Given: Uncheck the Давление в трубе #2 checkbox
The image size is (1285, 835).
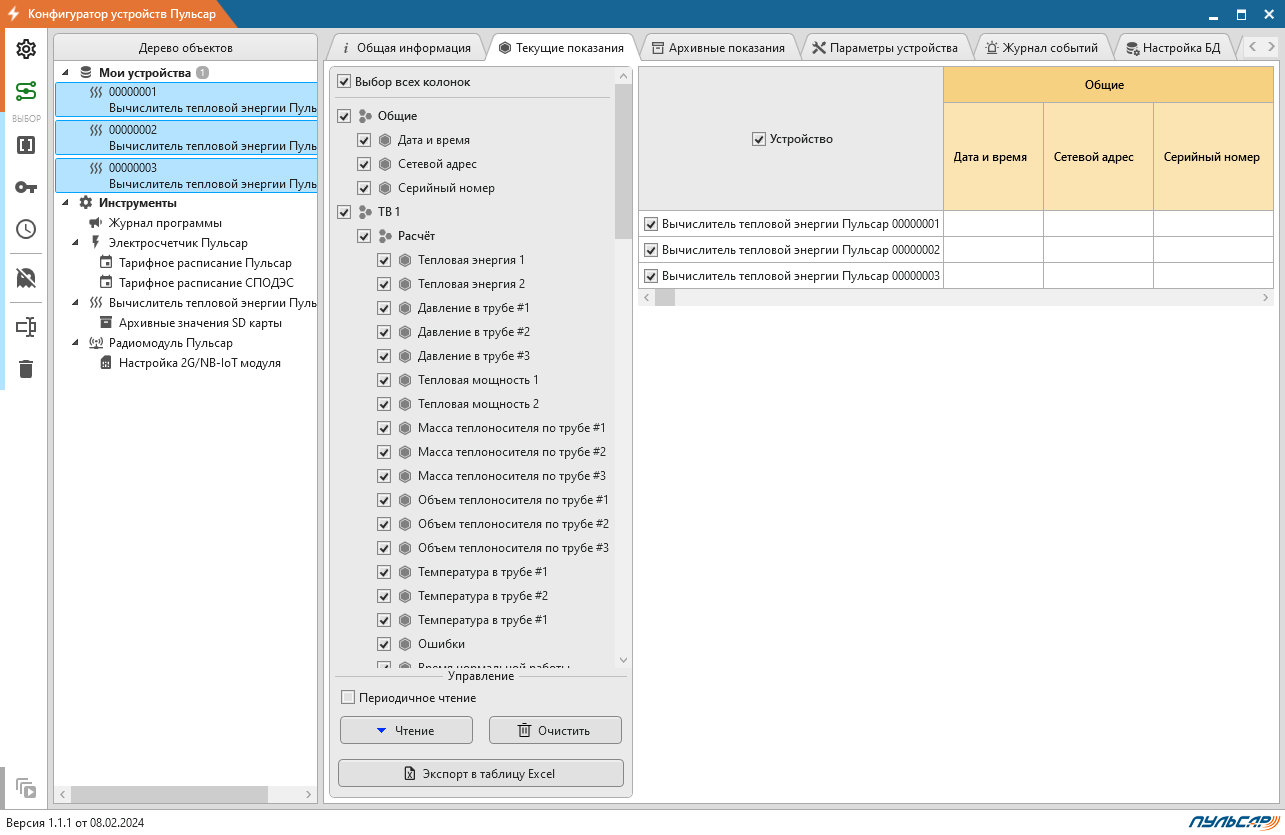Looking at the screenshot, I should coord(384,332).
